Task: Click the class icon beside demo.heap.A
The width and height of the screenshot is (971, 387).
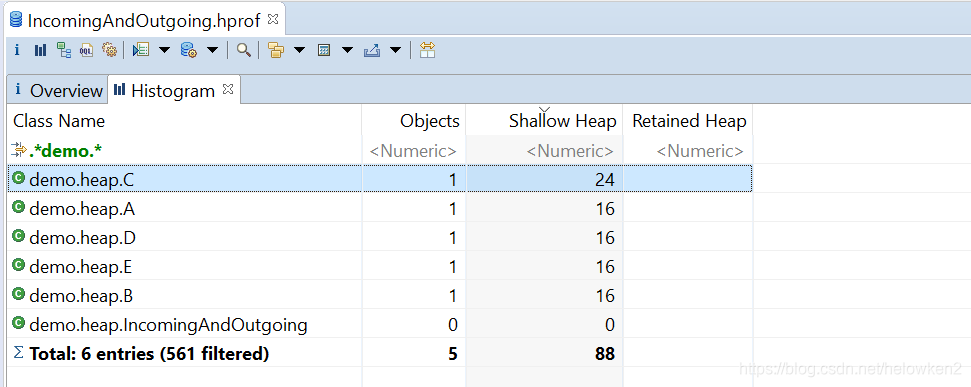Action: click(19, 207)
